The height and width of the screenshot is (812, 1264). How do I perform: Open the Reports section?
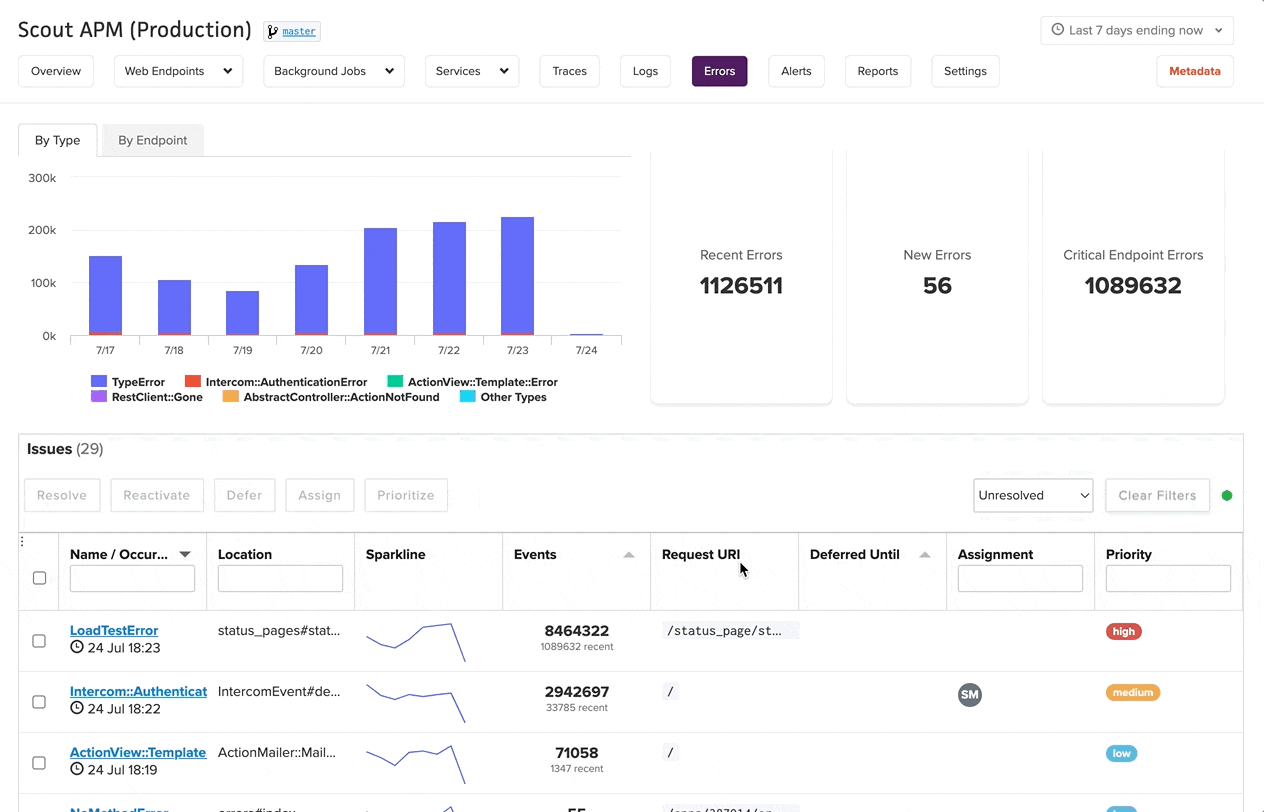tap(878, 71)
